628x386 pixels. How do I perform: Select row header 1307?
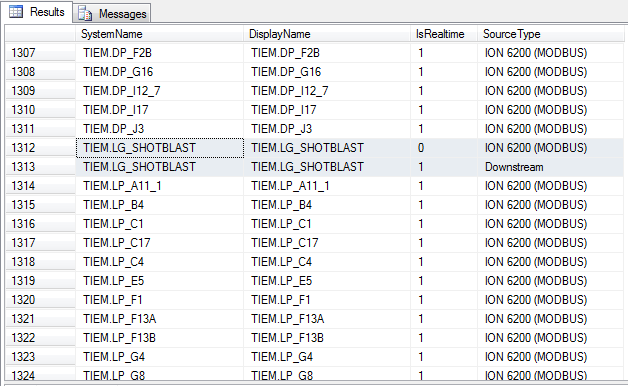(40, 53)
